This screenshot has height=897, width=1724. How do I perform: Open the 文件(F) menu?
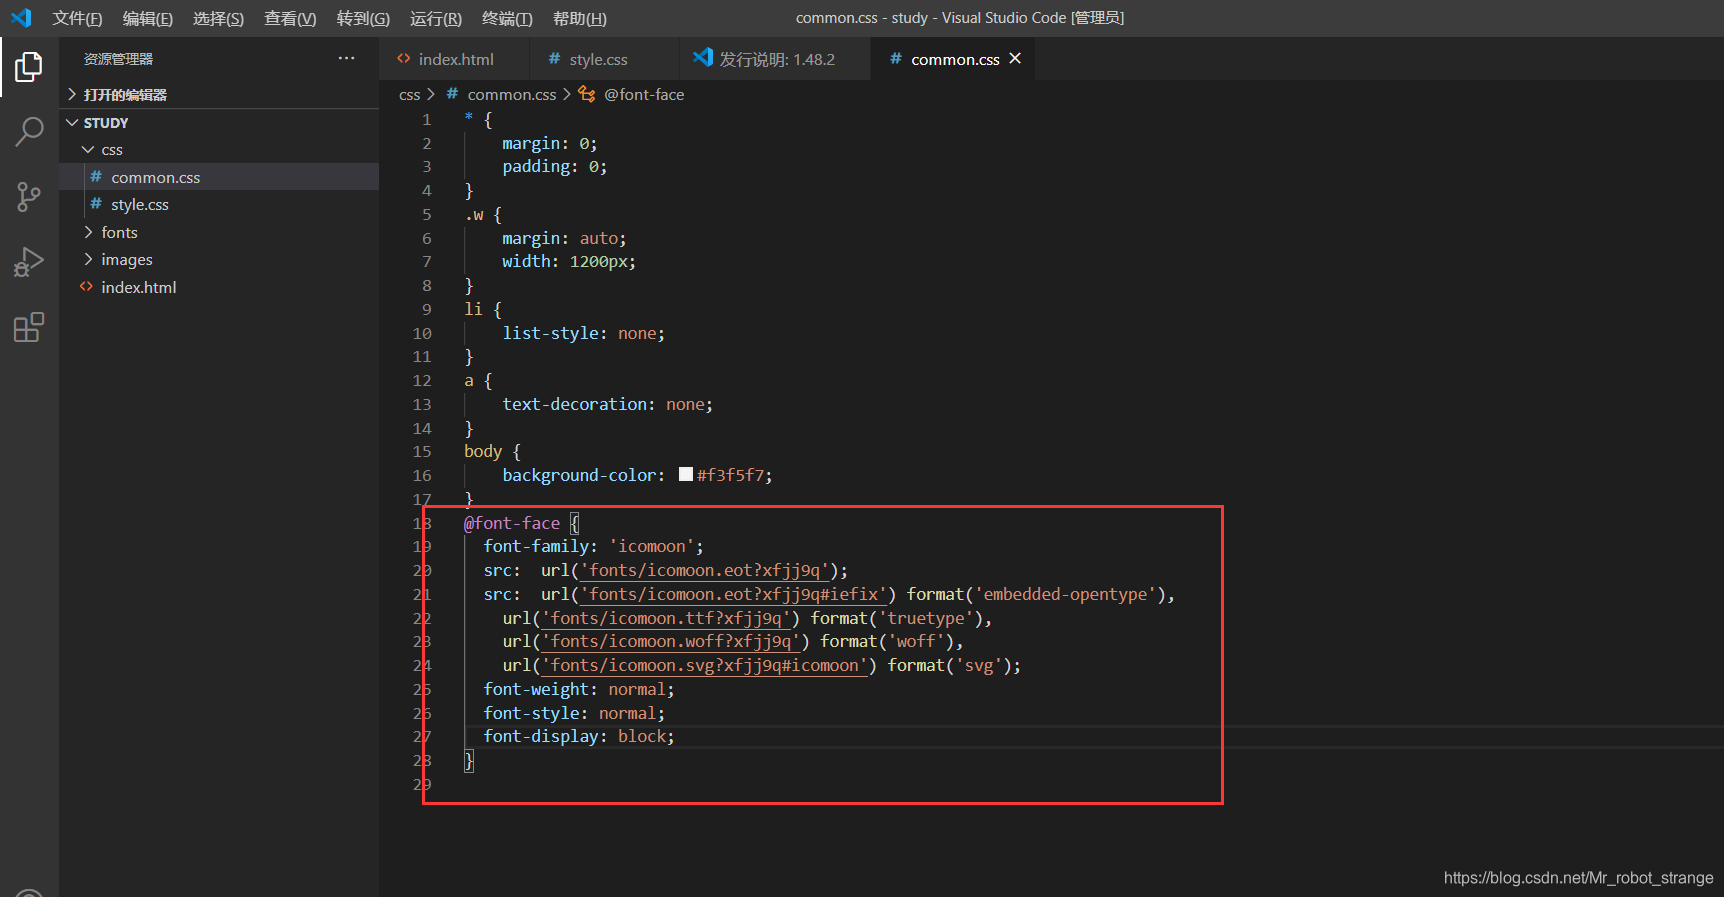coord(78,18)
